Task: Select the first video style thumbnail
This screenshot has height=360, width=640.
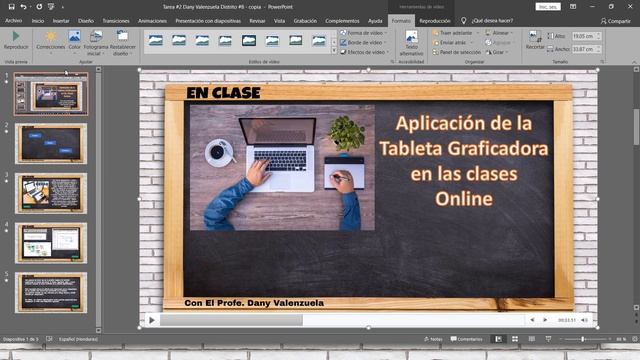Action: tap(156, 40)
